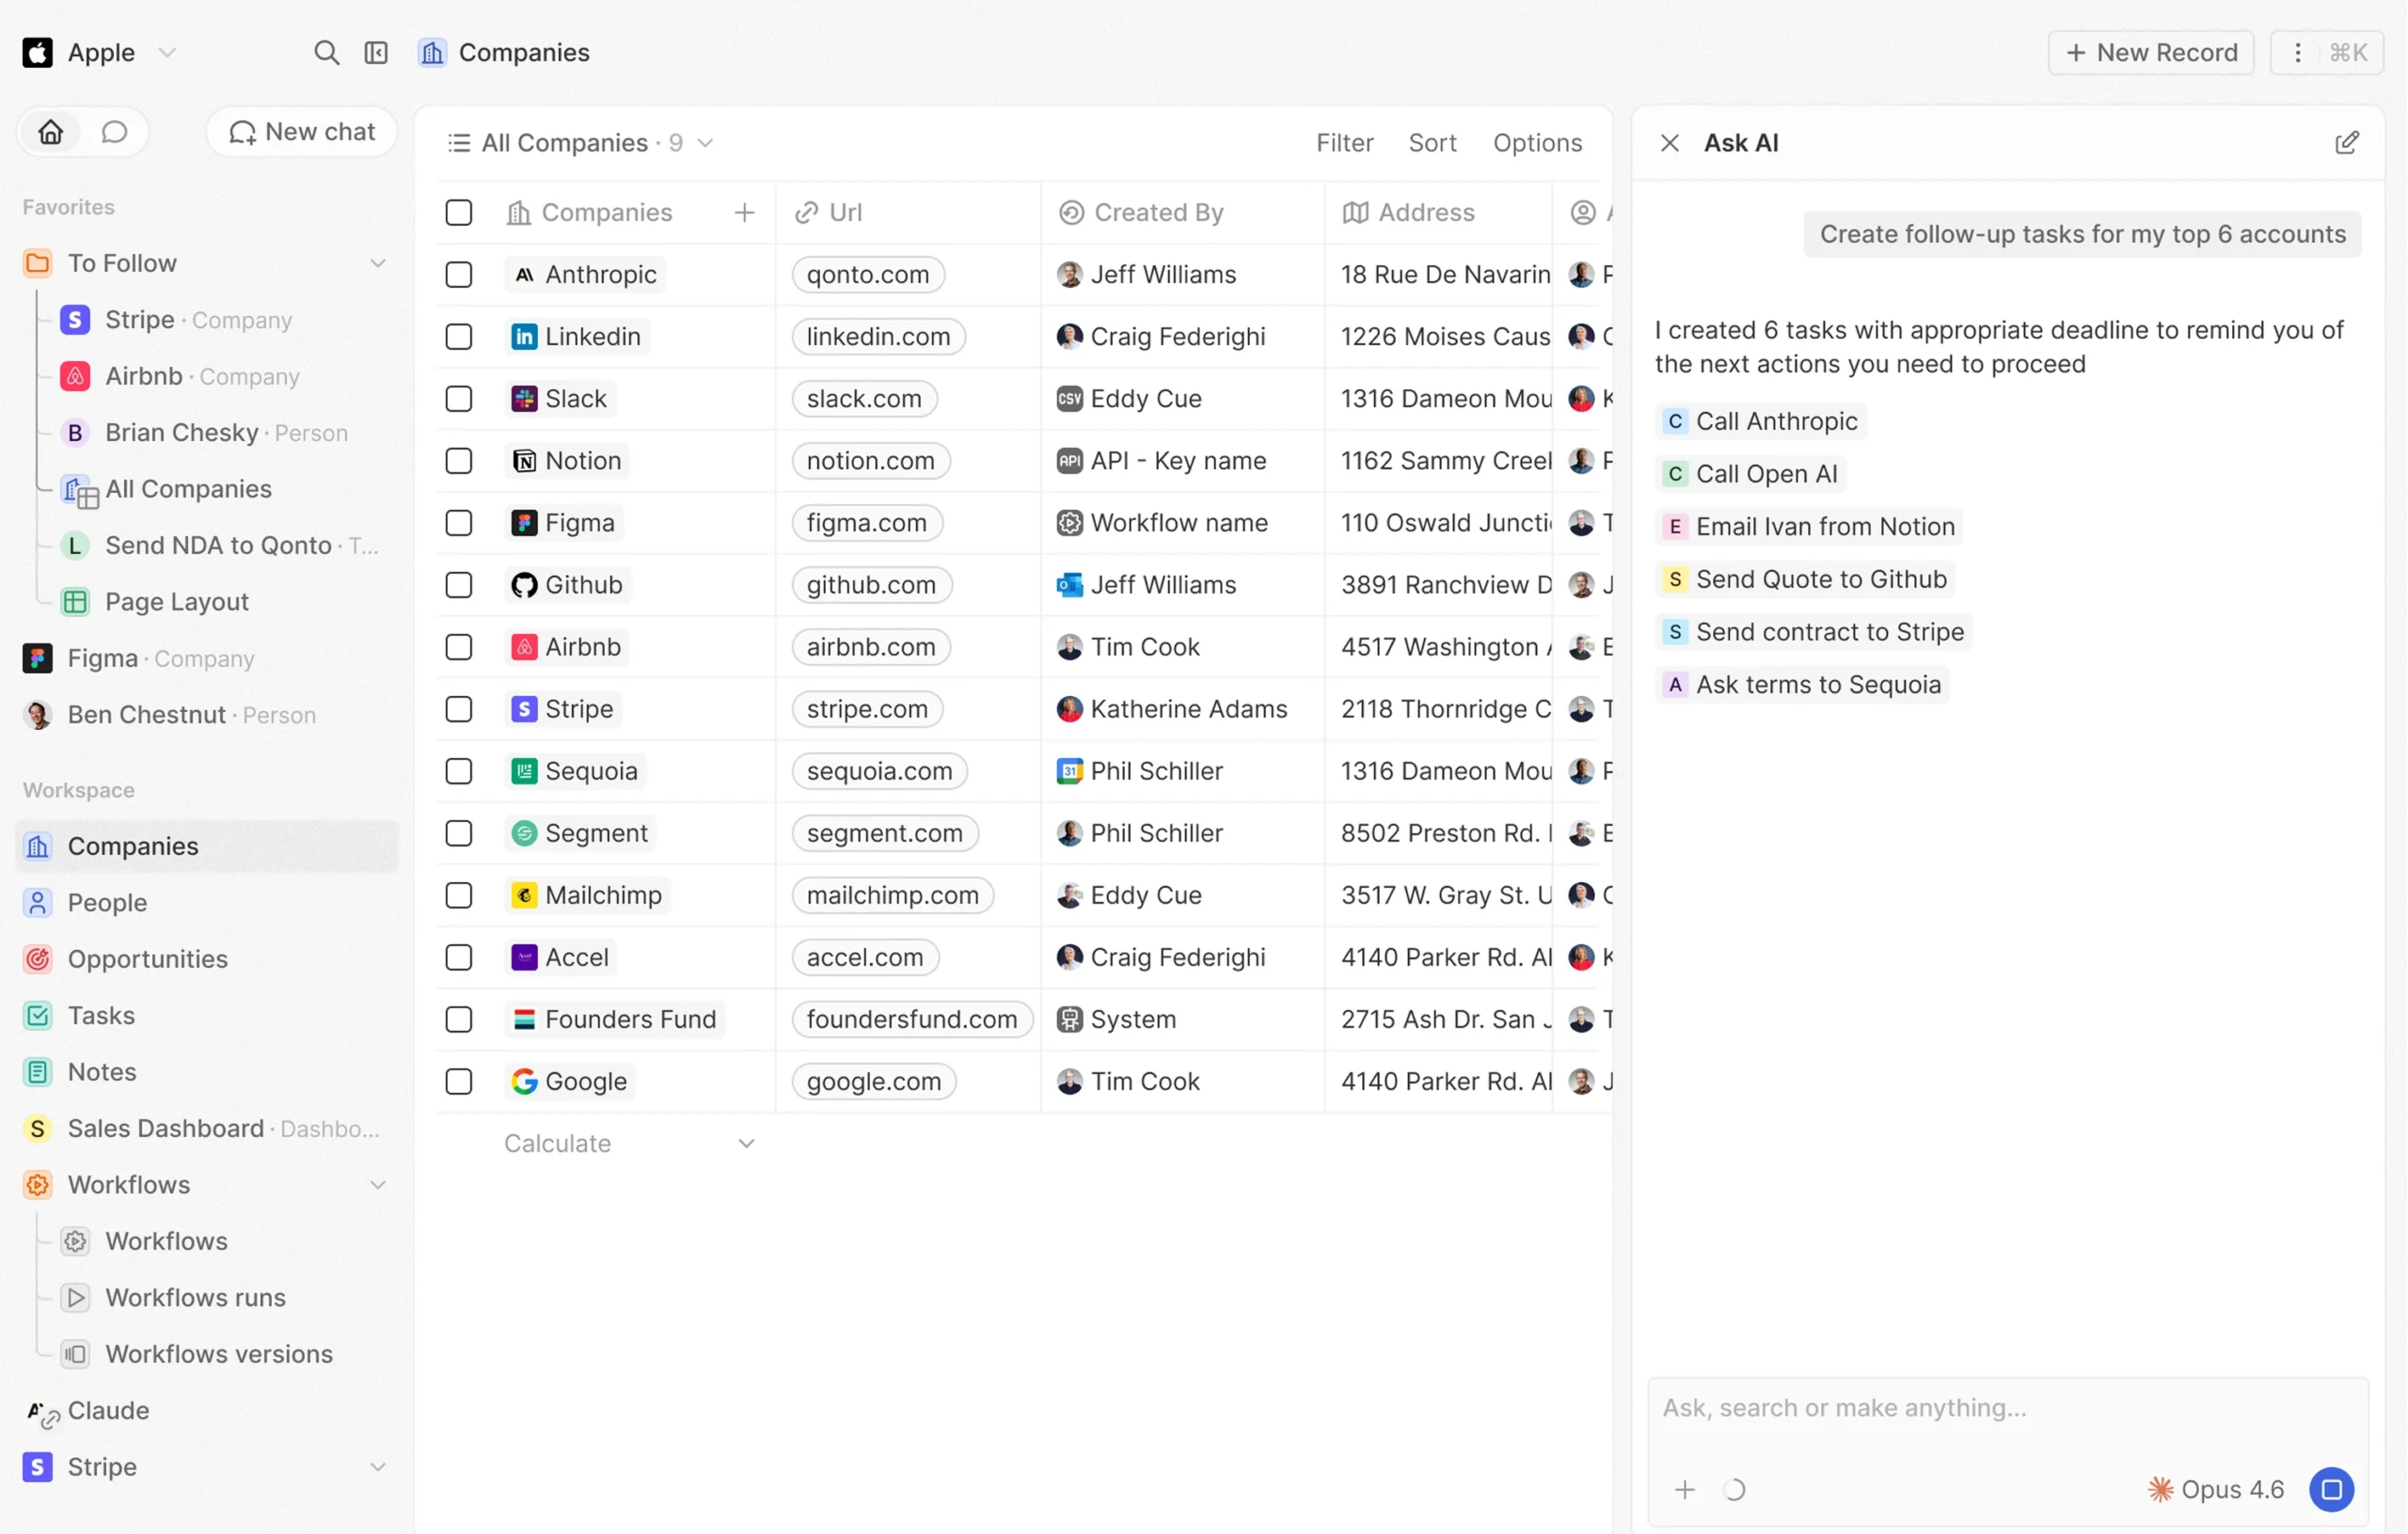Click the Ask AI message input field

pyautogui.click(x=2008, y=1409)
